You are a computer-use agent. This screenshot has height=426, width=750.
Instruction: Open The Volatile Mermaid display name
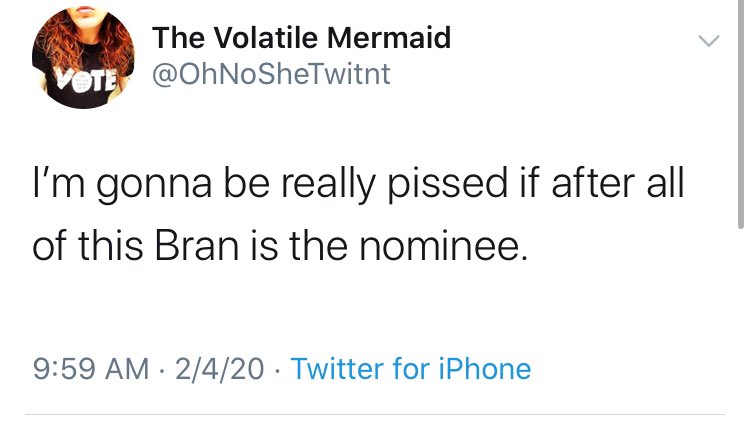(301, 38)
